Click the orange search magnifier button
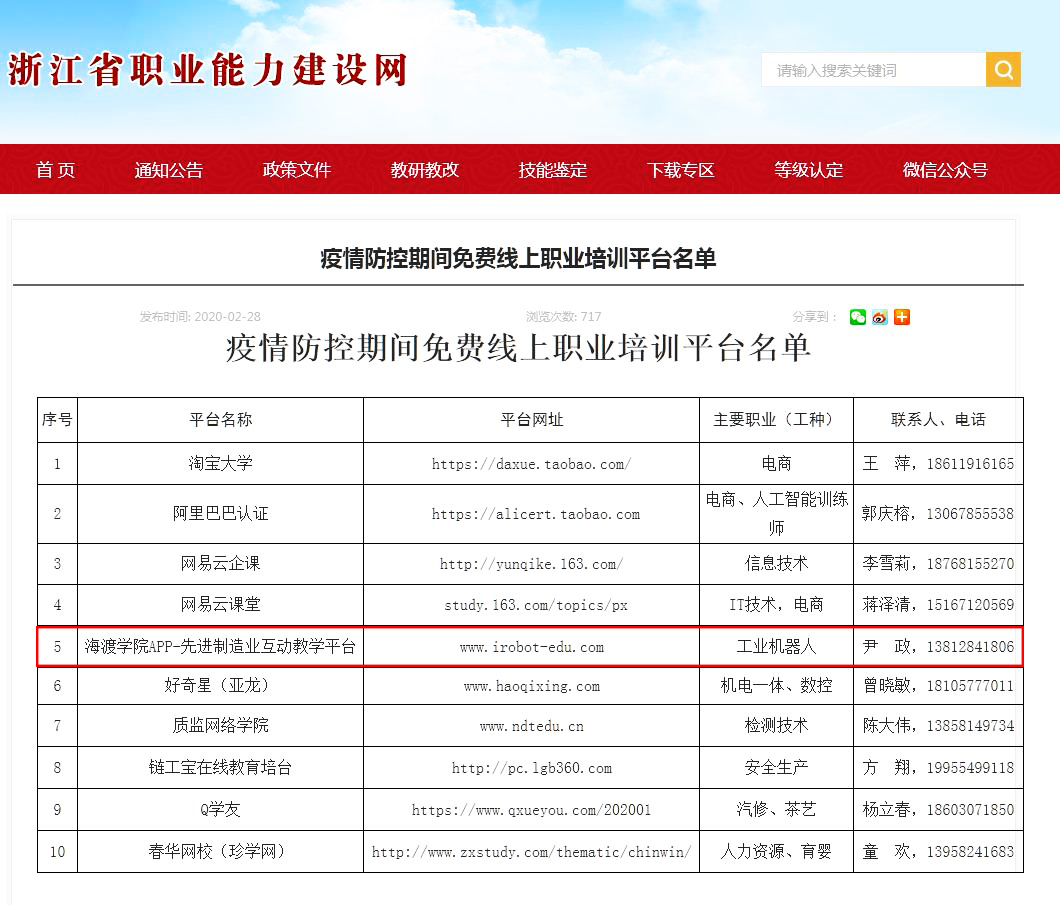1060x905 pixels. tap(1003, 70)
